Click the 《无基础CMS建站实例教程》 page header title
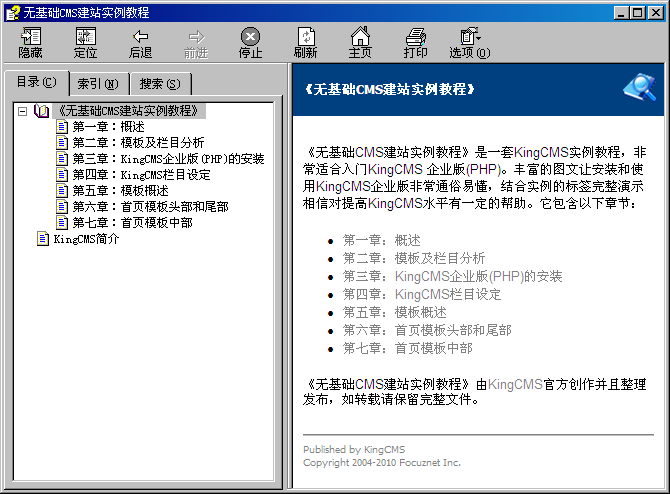 pyautogui.click(x=390, y=89)
